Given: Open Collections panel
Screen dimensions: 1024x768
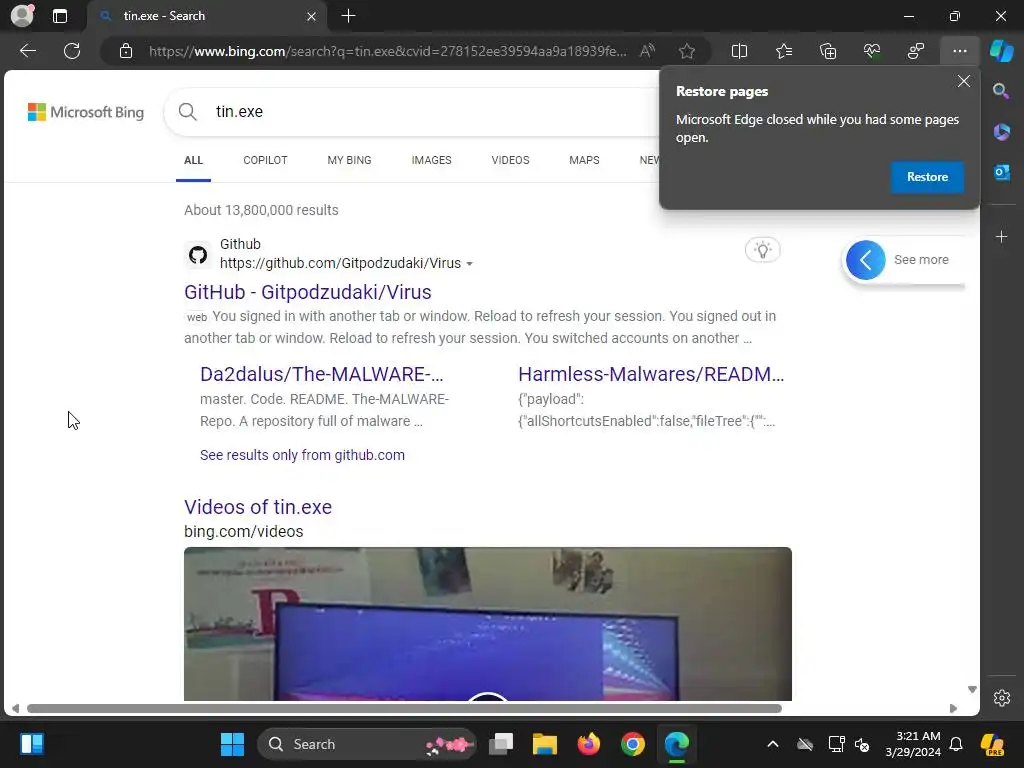Looking at the screenshot, I should pos(827,51).
